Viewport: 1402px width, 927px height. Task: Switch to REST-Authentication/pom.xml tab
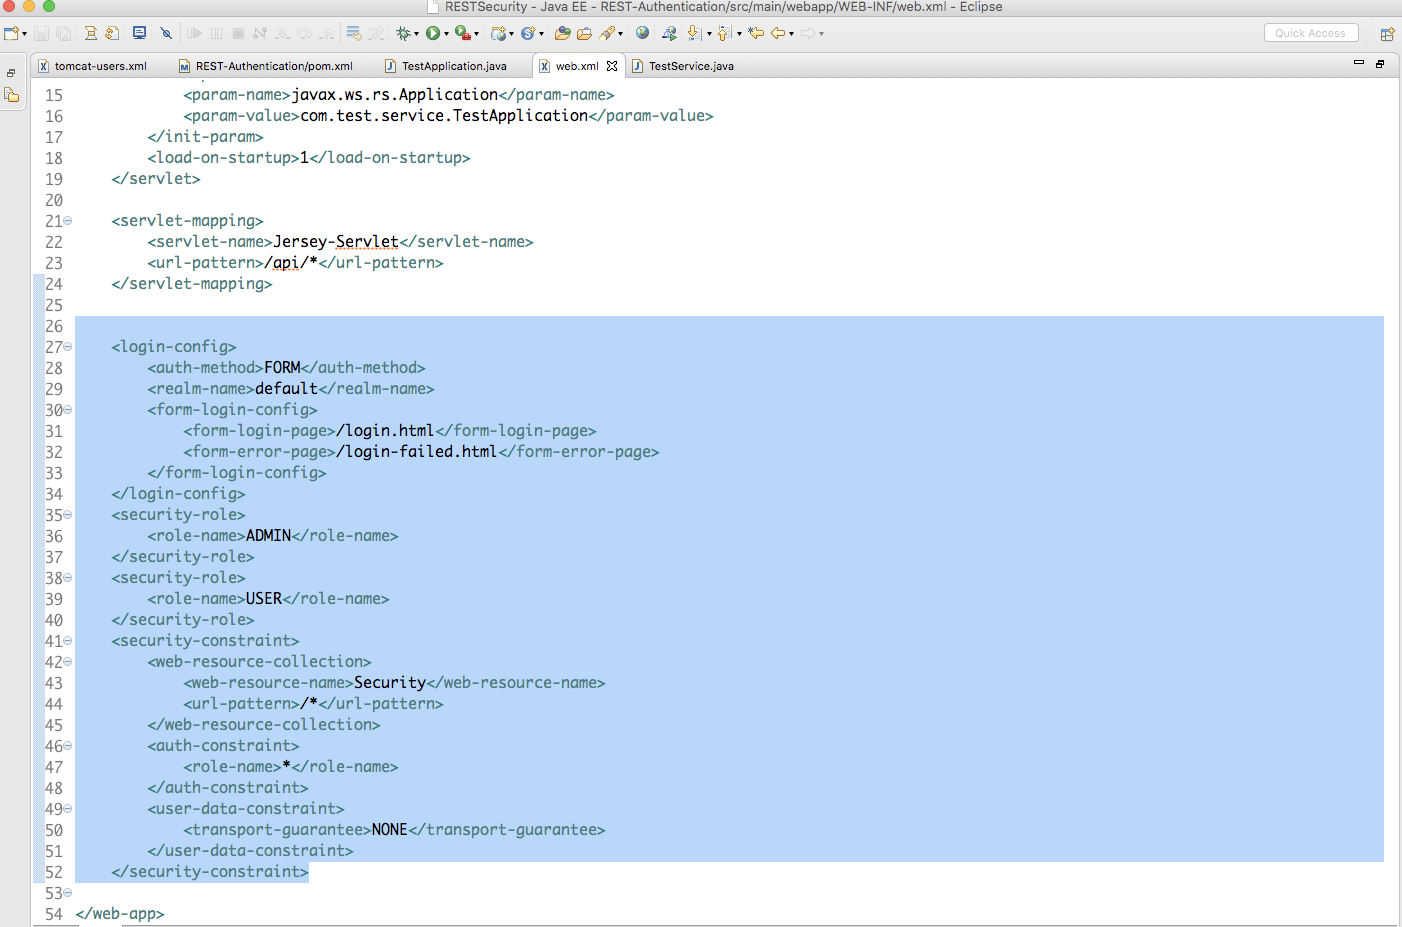pos(266,66)
